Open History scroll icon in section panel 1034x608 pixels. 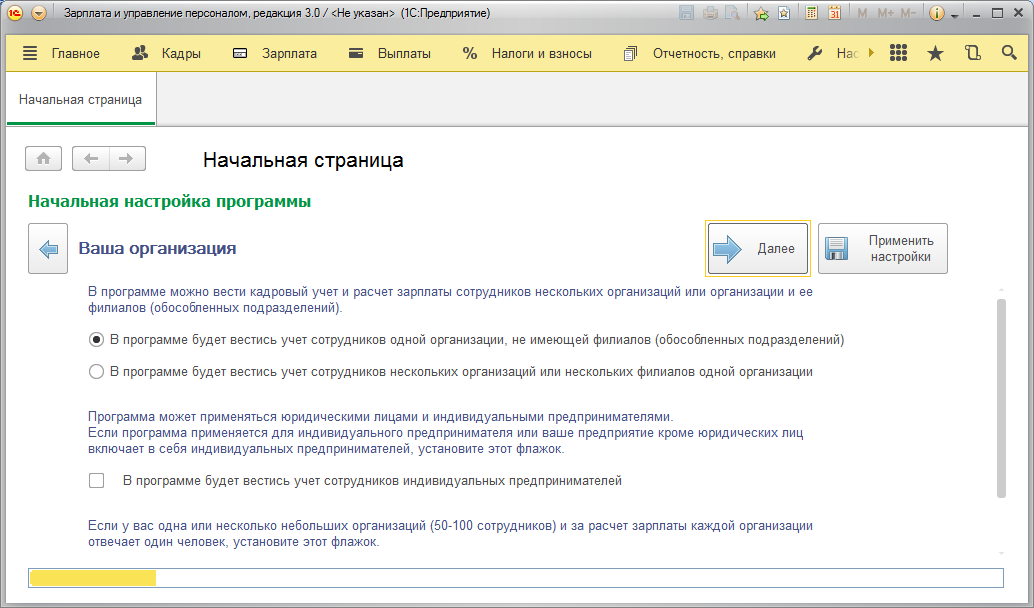(972, 54)
